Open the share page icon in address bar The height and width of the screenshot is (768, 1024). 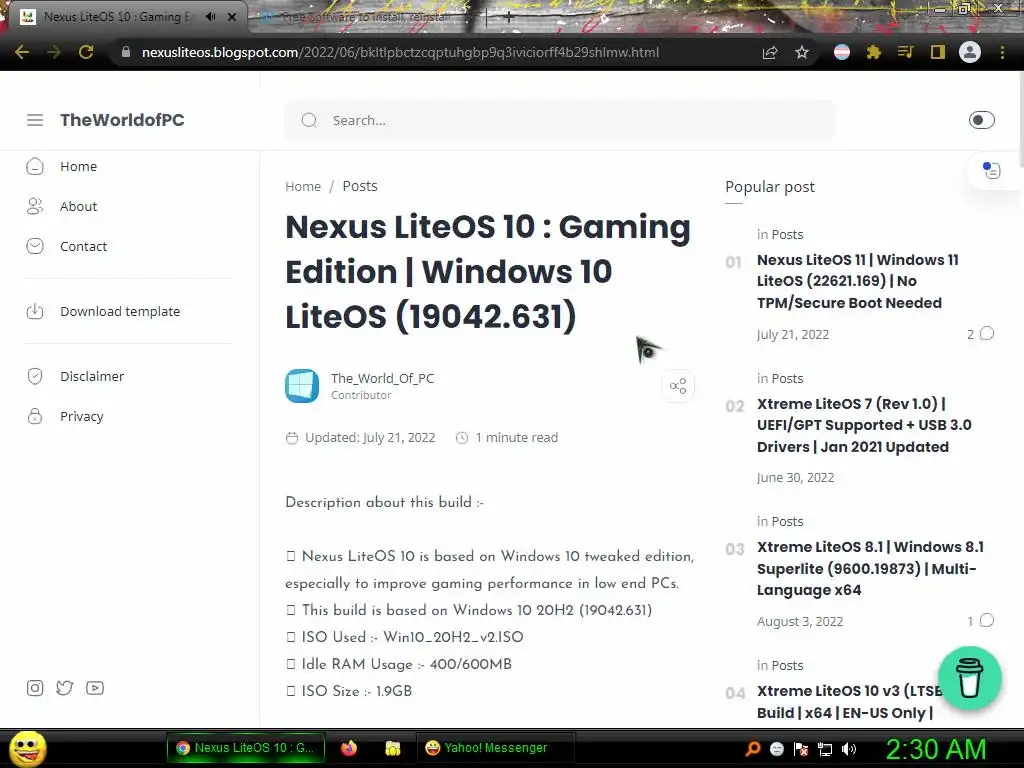click(x=770, y=52)
